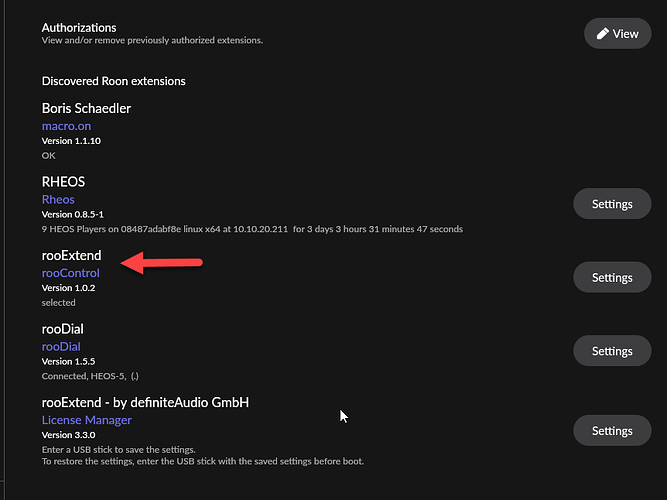Screen dimensions: 667x500
Task: Click the rooExtend title beside red arrow
Action: 71,255
